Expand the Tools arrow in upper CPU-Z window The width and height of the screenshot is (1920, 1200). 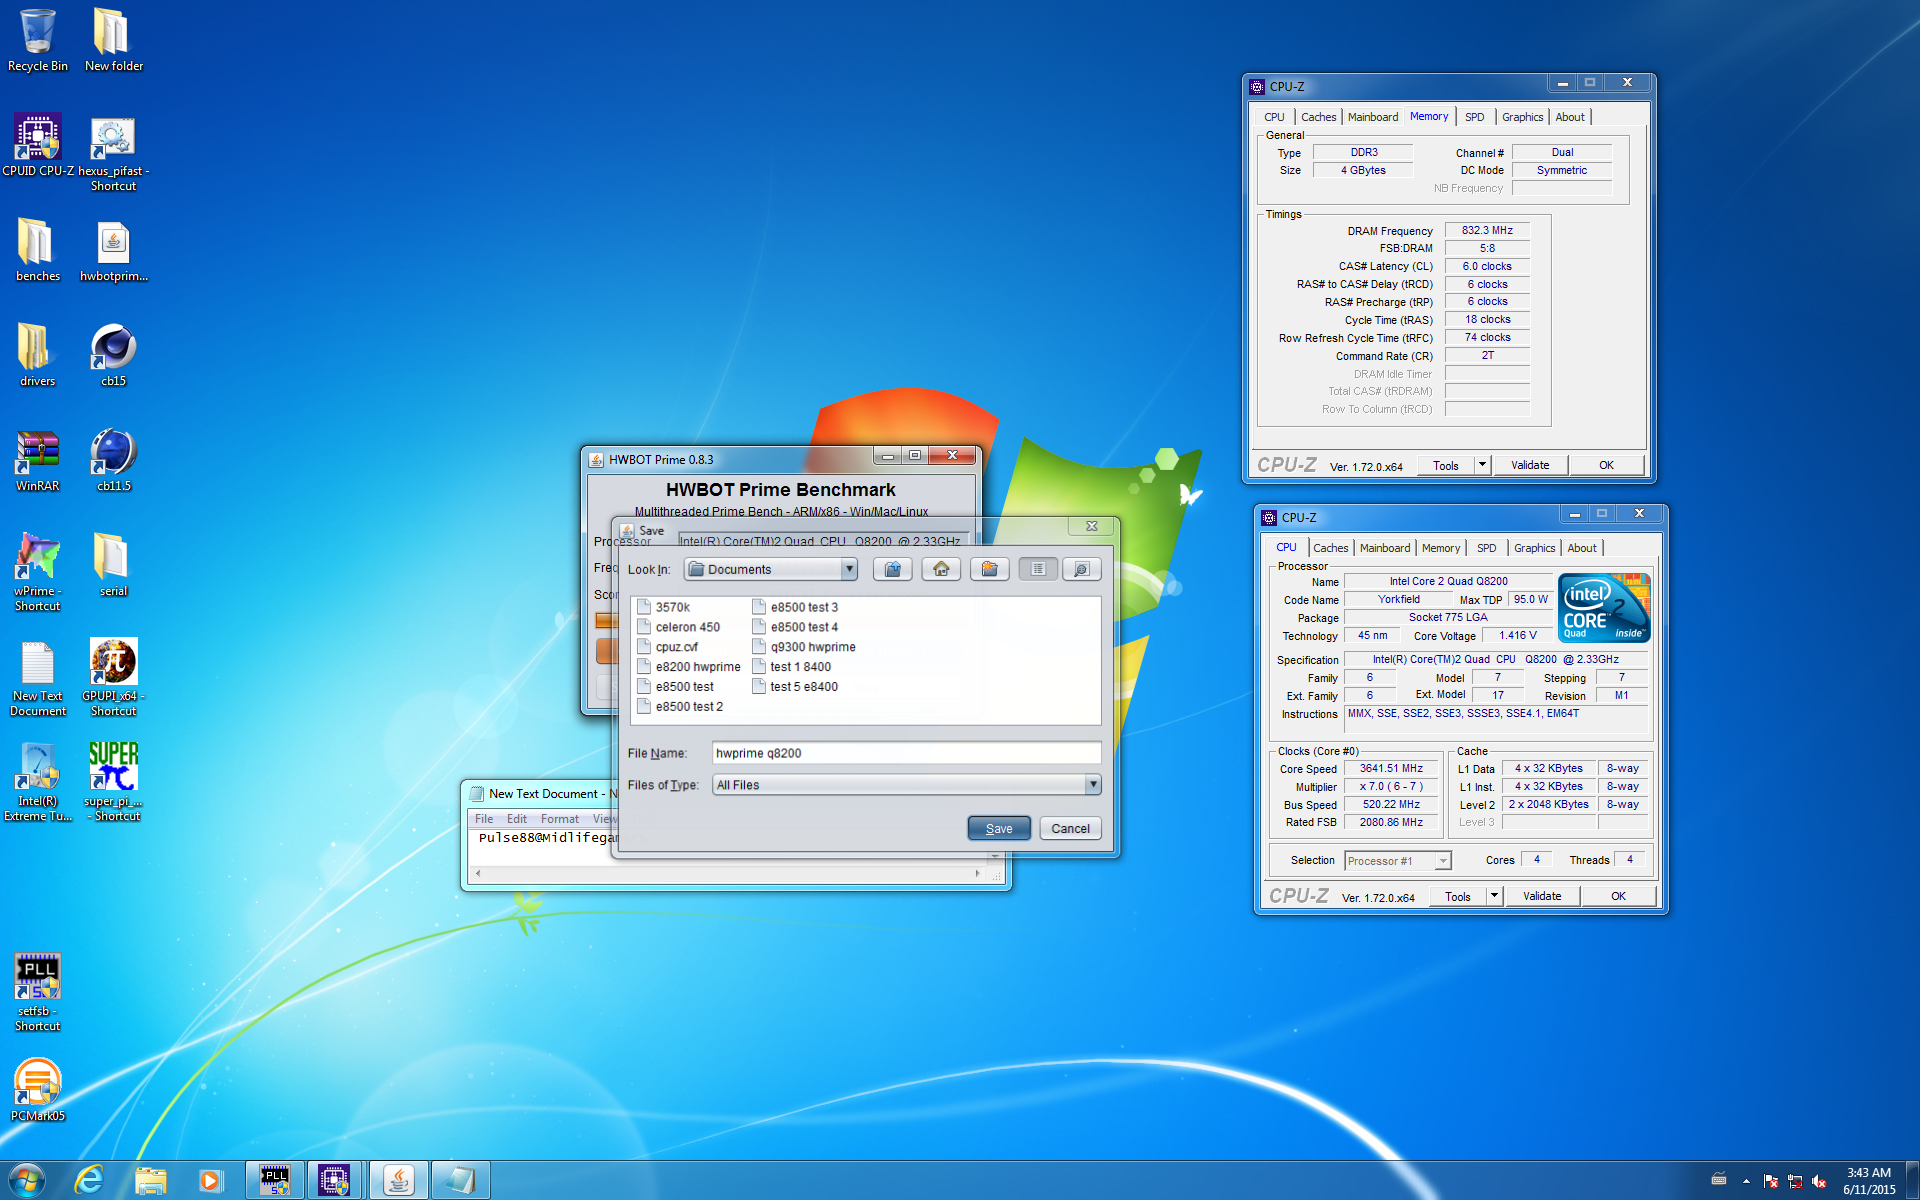(x=1482, y=465)
